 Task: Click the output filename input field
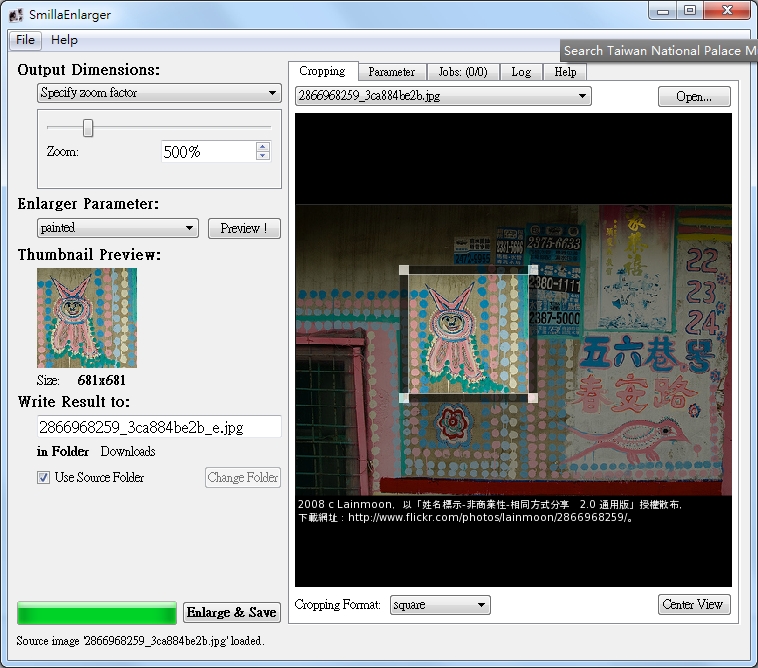pos(159,427)
